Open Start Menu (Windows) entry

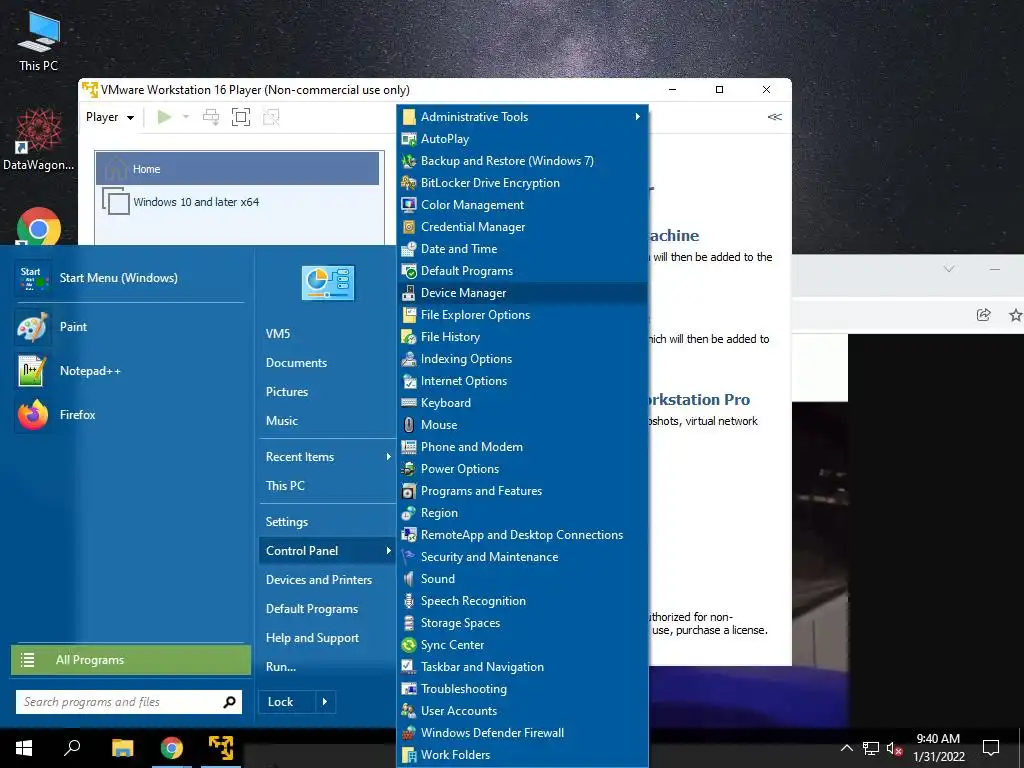coord(129,278)
